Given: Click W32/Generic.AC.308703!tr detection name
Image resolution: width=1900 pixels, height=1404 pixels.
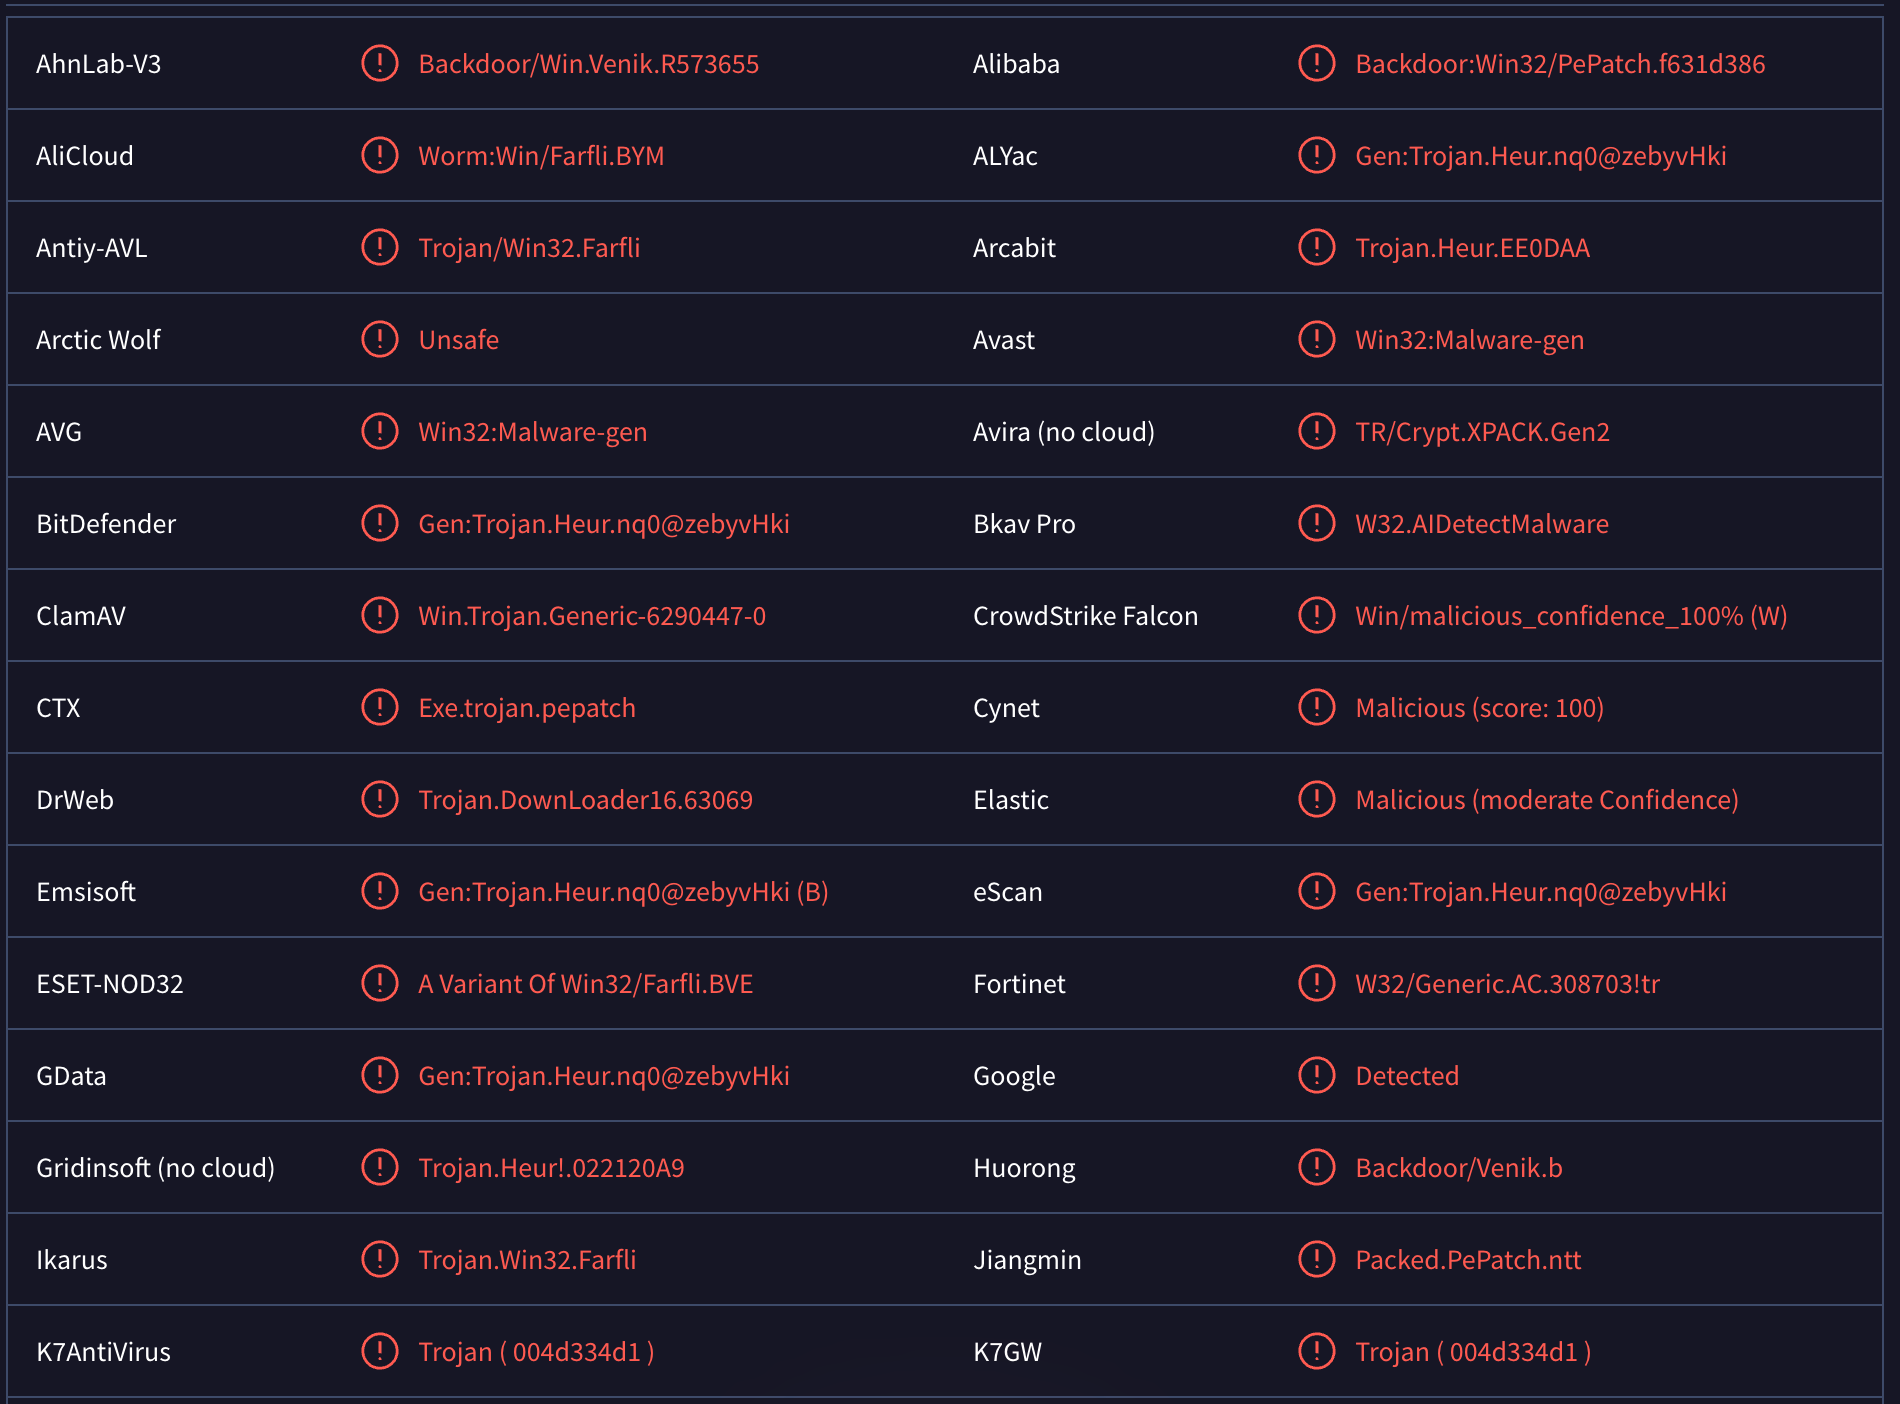Looking at the screenshot, I should pyautogui.click(x=1507, y=984).
